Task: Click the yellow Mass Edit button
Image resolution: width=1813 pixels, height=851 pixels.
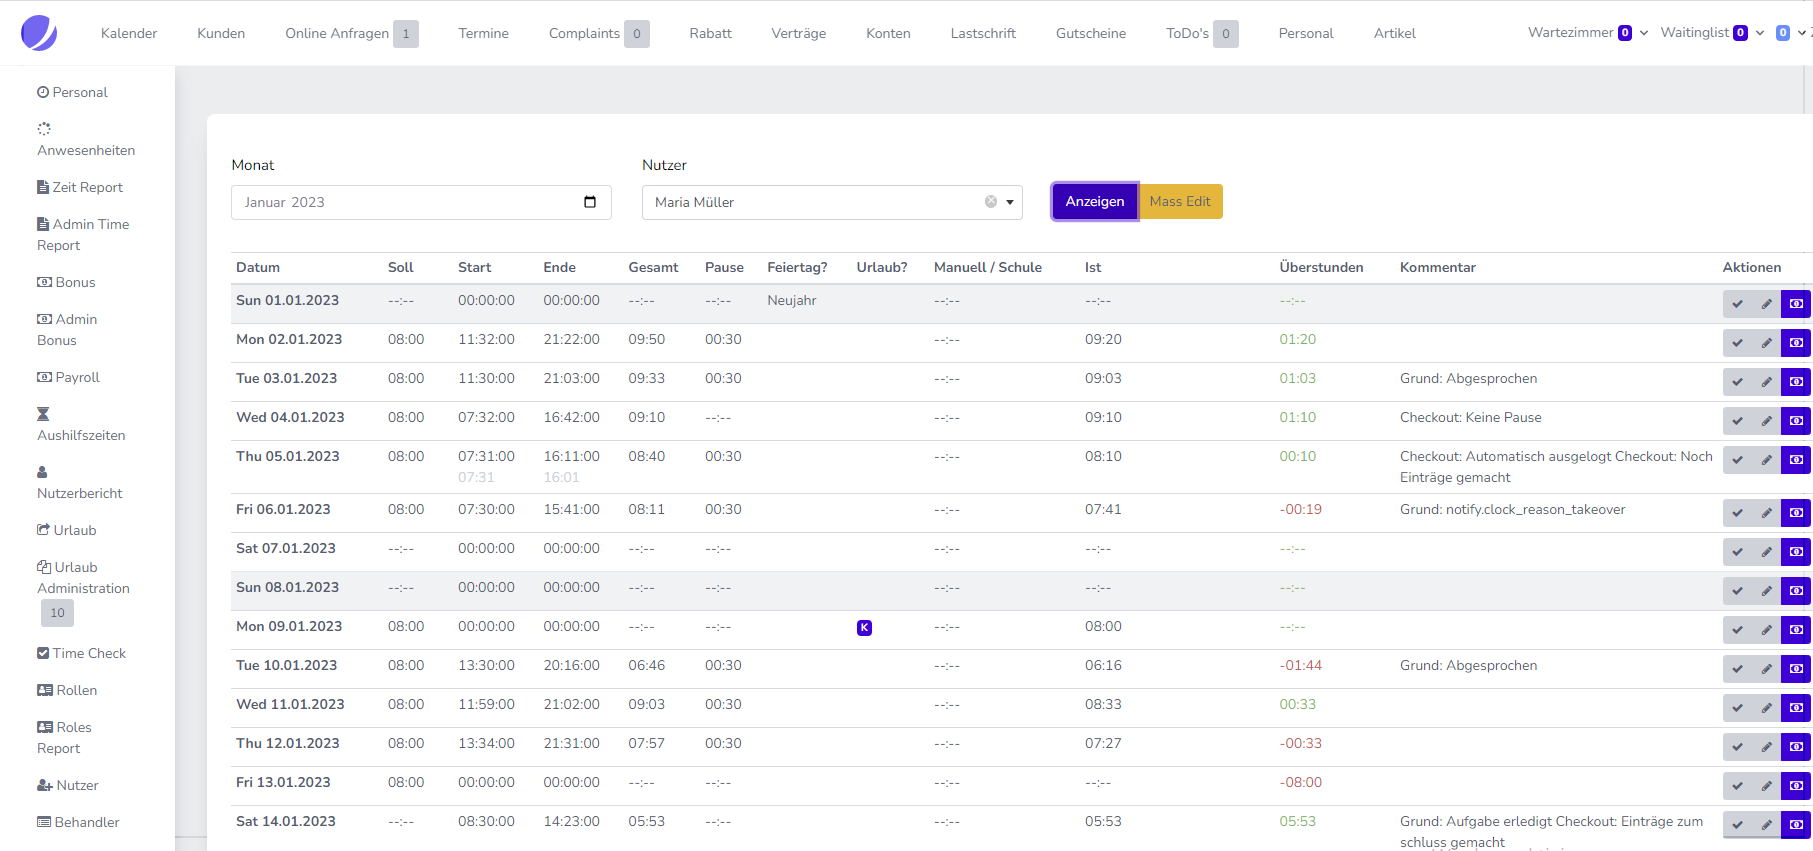Action: tap(1180, 201)
